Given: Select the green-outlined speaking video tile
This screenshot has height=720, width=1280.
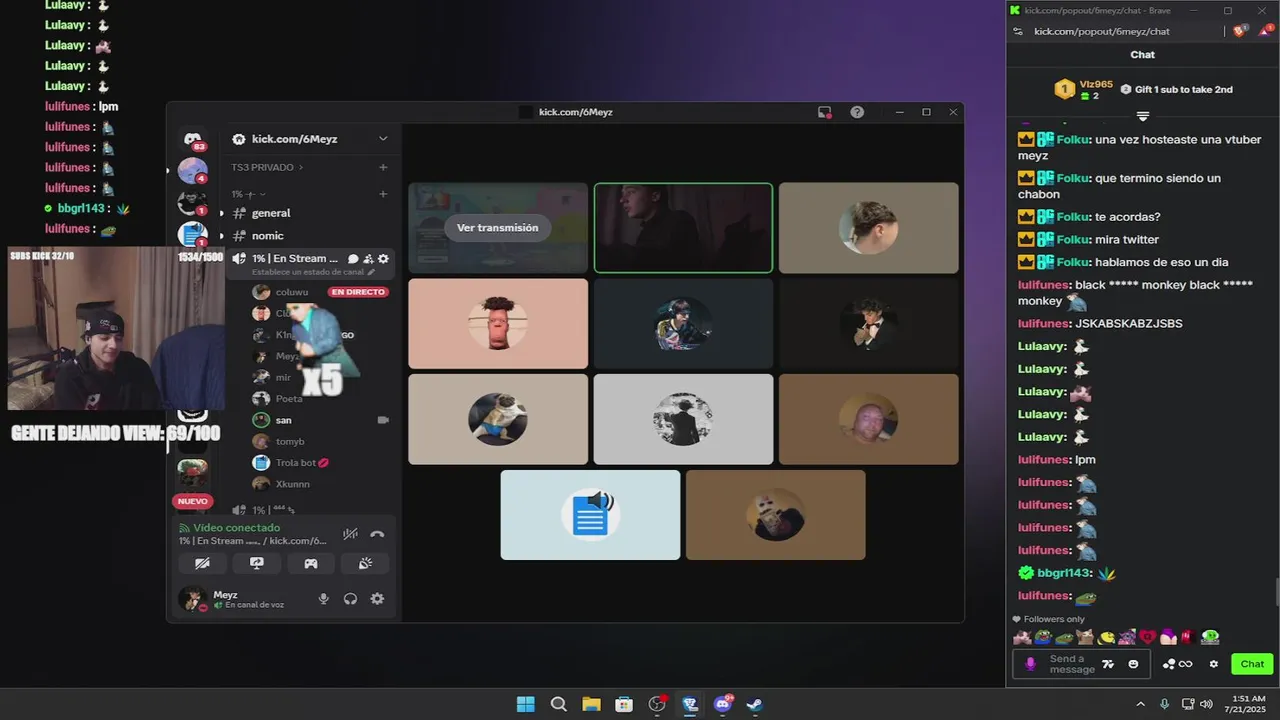Looking at the screenshot, I should click(683, 228).
